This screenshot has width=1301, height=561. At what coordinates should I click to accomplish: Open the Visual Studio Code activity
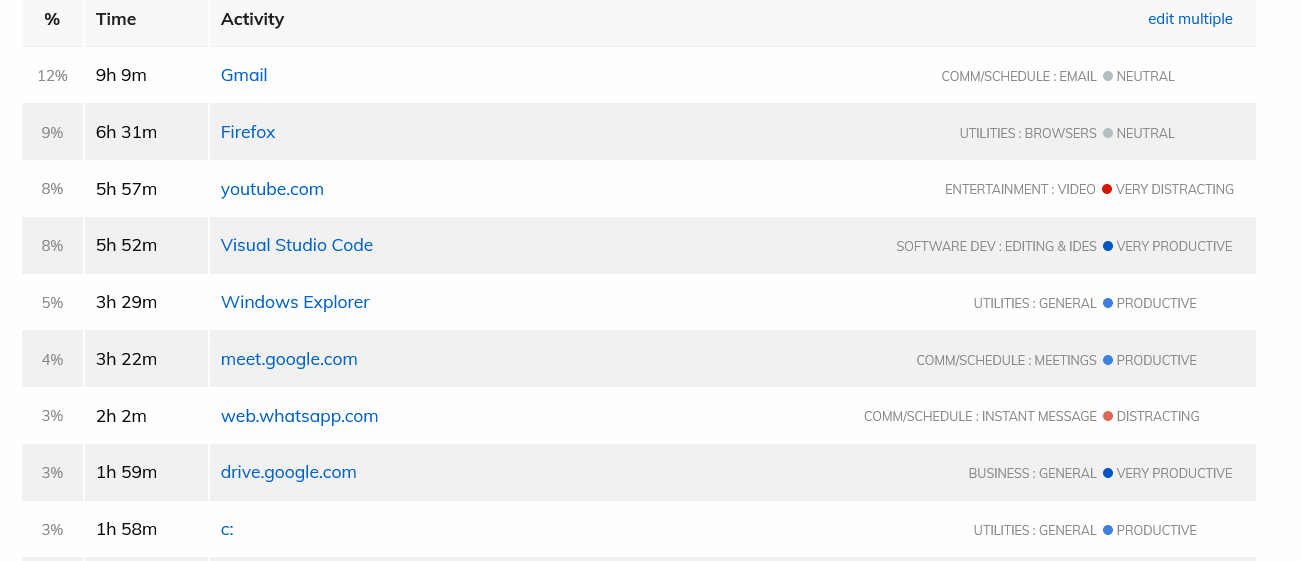pyautogui.click(x=297, y=245)
